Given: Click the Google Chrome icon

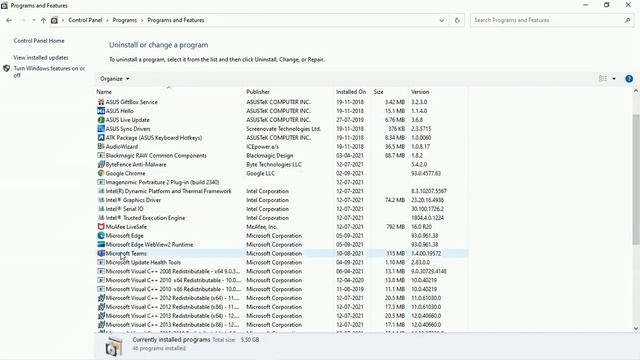Looking at the screenshot, I should coord(101,173).
